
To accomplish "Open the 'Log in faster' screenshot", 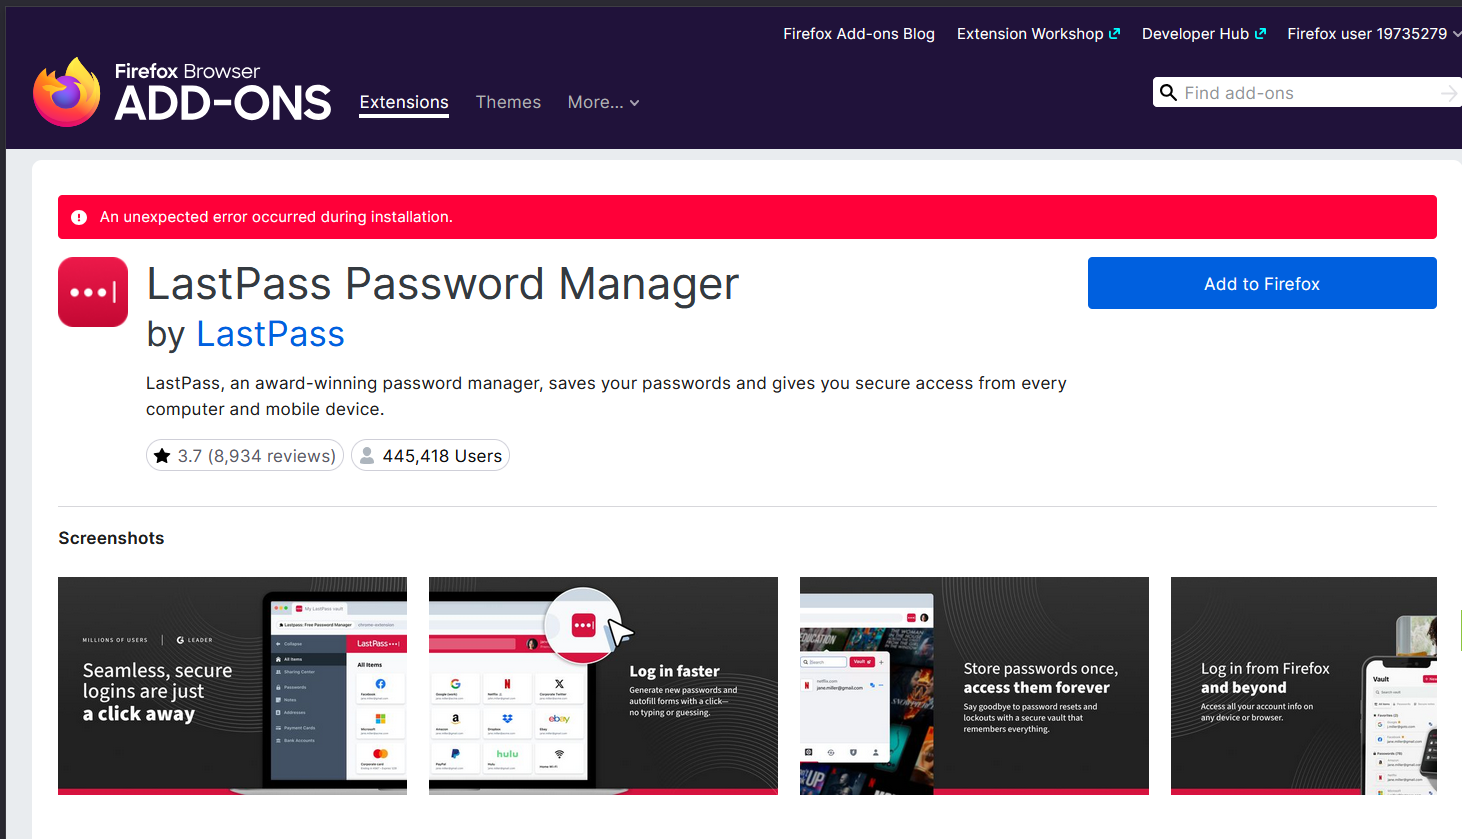I will click(603, 686).
